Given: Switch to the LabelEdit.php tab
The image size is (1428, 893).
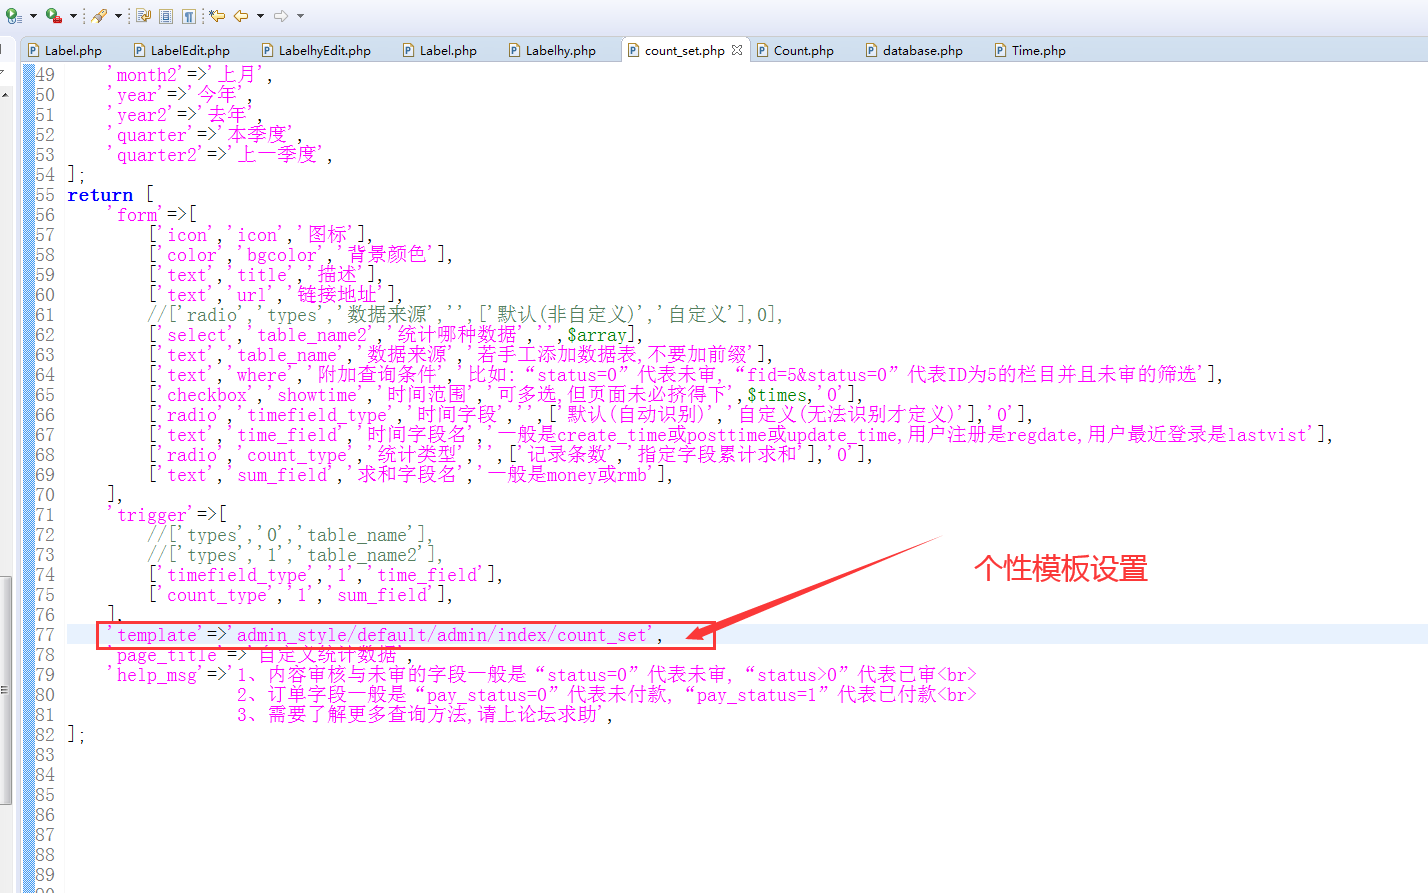Looking at the screenshot, I should (189, 50).
